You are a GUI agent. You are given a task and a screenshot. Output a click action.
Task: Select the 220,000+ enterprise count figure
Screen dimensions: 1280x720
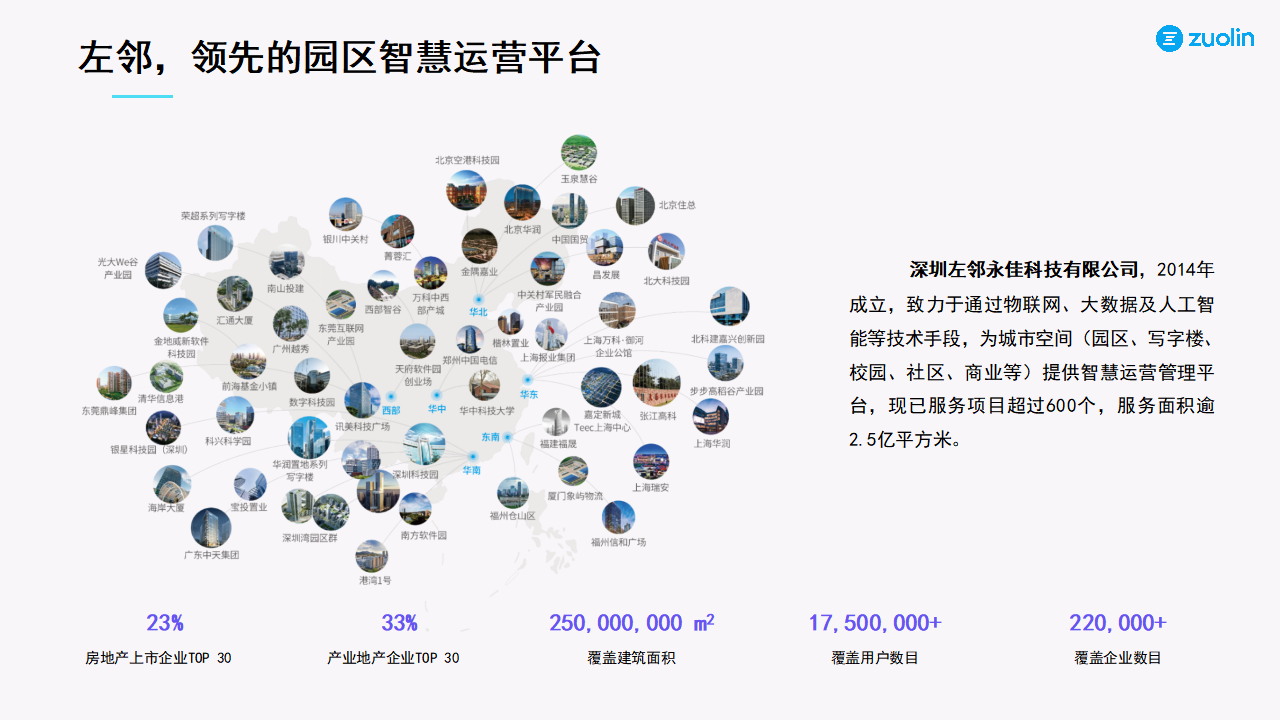(1118, 622)
